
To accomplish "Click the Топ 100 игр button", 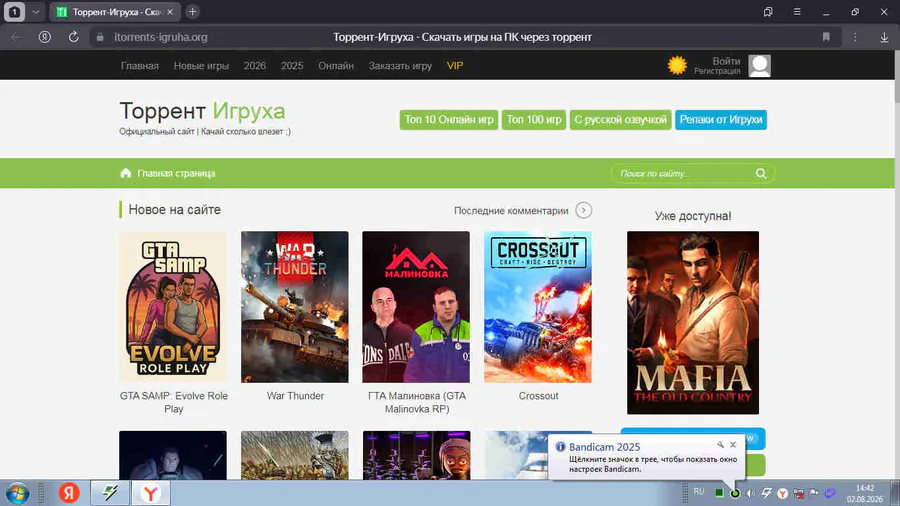I will pos(534,119).
